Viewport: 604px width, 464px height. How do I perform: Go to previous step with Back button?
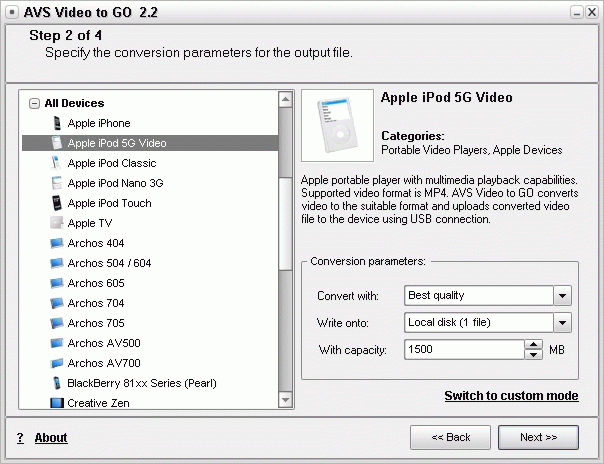(450, 437)
